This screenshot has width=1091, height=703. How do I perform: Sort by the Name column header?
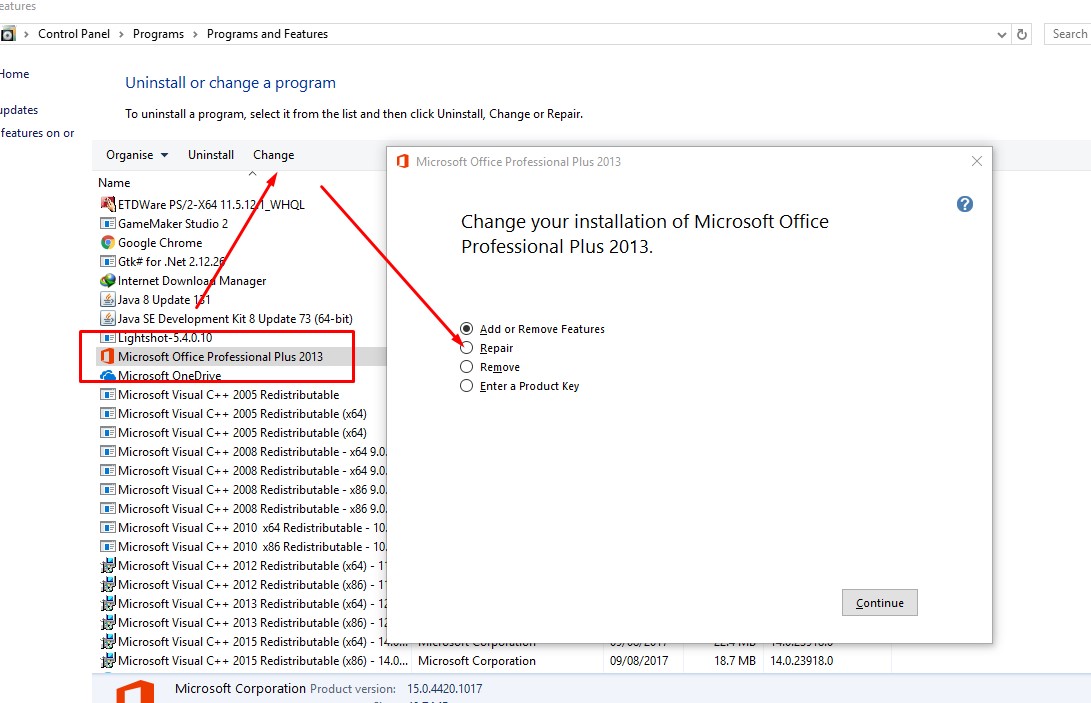point(114,183)
